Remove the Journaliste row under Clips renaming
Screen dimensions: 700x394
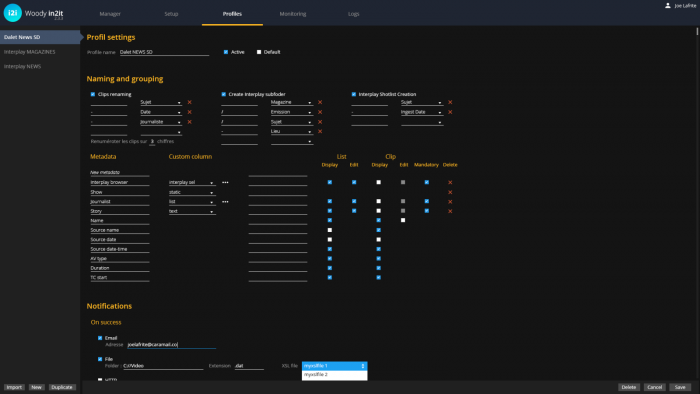coord(189,122)
